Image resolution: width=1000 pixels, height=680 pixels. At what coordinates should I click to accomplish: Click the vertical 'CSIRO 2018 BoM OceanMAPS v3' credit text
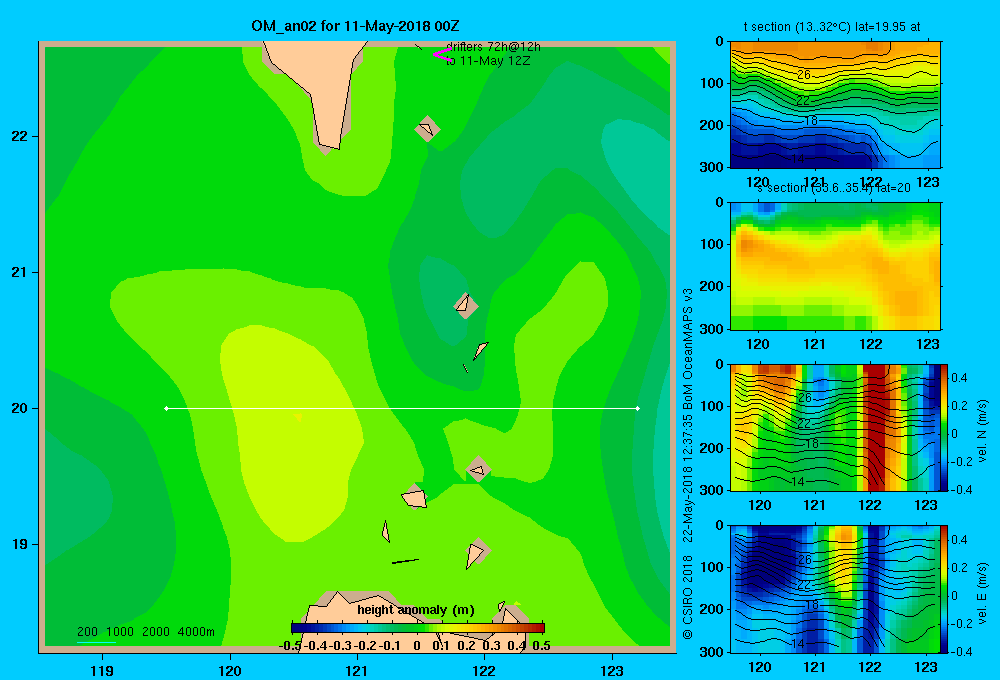click(x=688, y=464)
